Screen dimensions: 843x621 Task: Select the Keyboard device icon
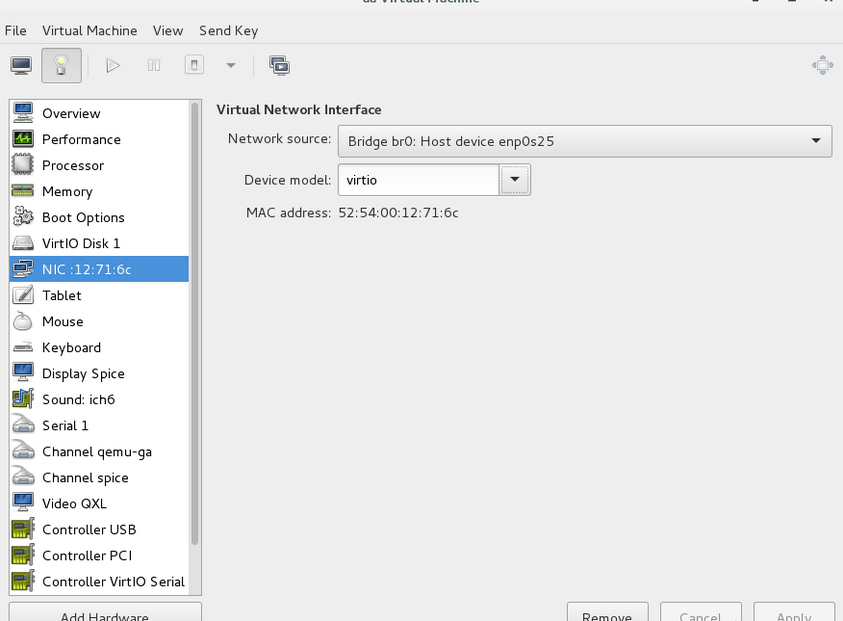tap(23, 347)
